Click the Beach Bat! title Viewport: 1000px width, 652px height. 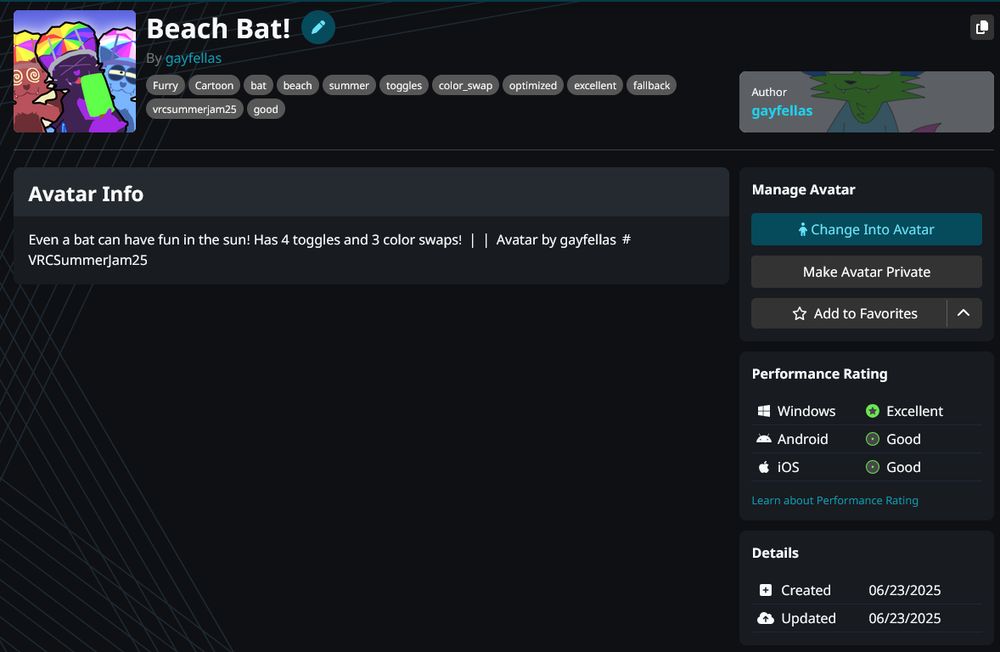(x=218, y=28)
